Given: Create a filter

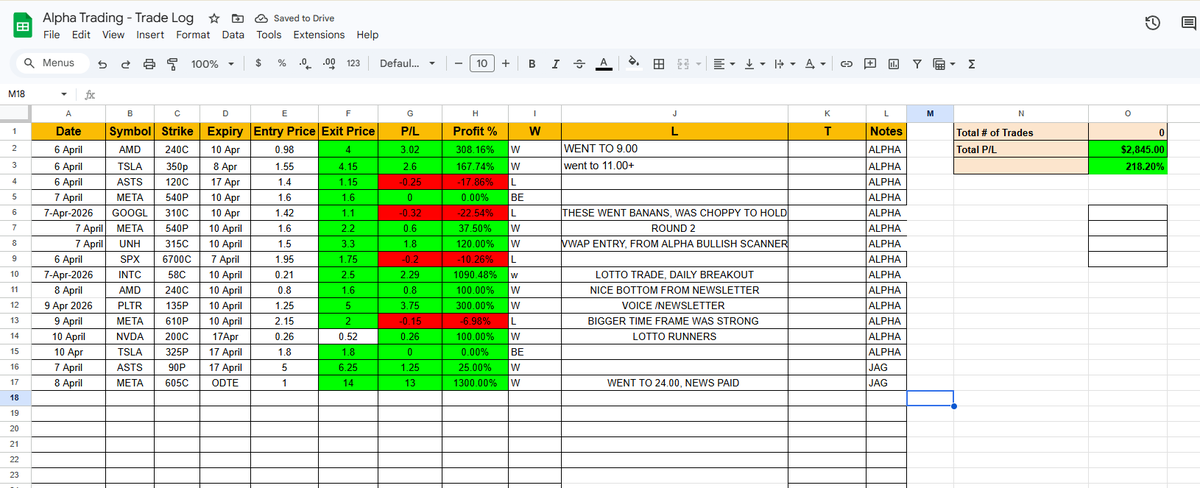Looking at the screenshot, I should [x=916, y=63].
